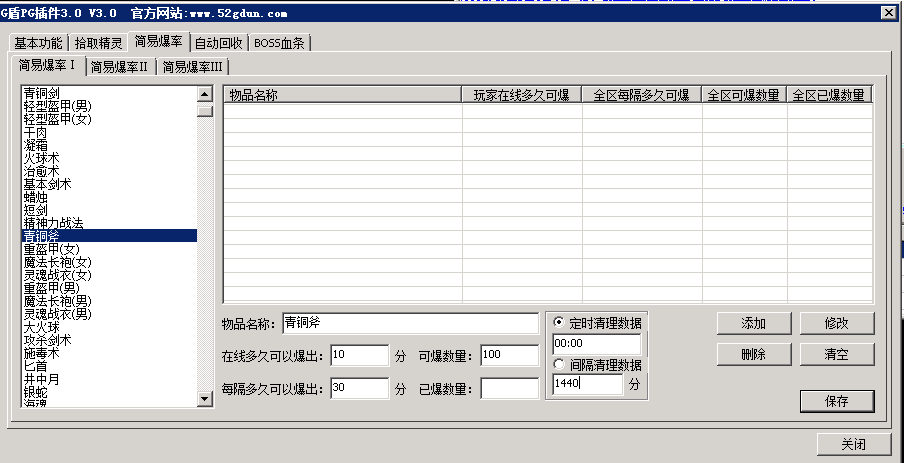904x463 pixels.
Task: Select the 间隔清理数据 radio option
Action: [597, 365]
